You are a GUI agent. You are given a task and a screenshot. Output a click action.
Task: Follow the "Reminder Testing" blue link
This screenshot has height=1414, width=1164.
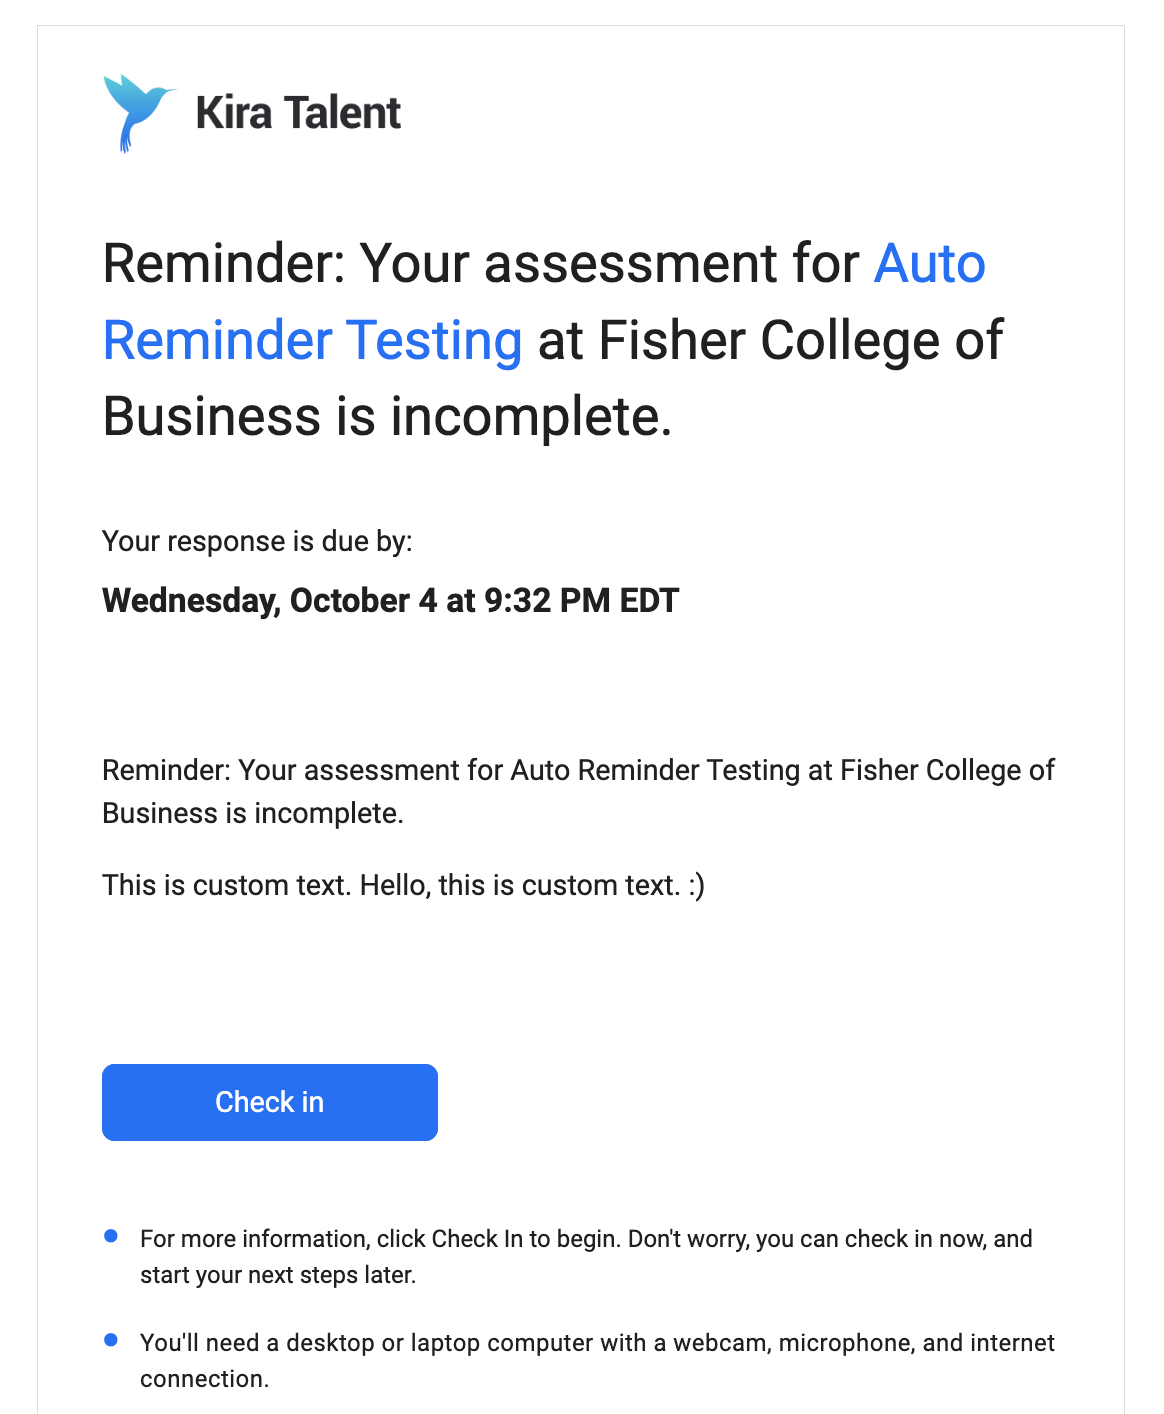[x=312, y=341]
